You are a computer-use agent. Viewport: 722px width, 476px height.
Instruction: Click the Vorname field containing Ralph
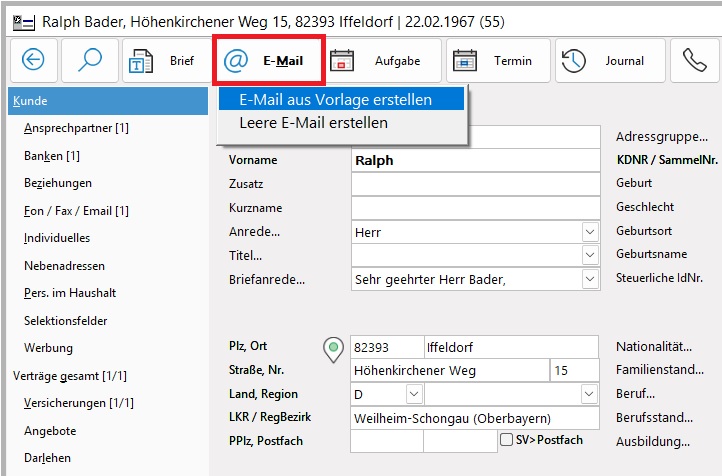475,160
